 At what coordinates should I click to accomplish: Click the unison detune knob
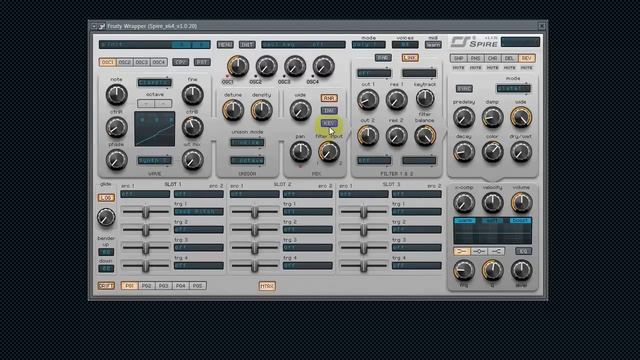point(233,110)
